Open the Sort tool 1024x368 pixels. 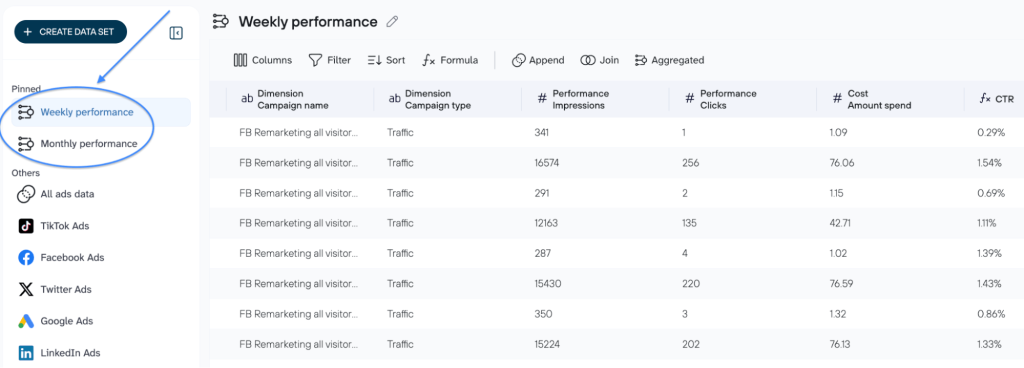pos(386,60)
